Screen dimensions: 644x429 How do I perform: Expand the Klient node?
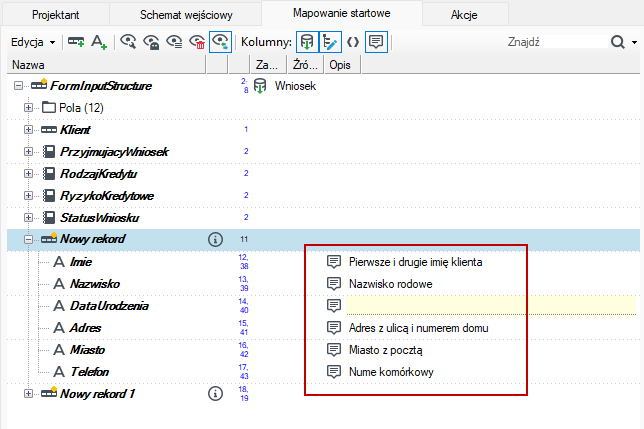(x=28, y=130)
